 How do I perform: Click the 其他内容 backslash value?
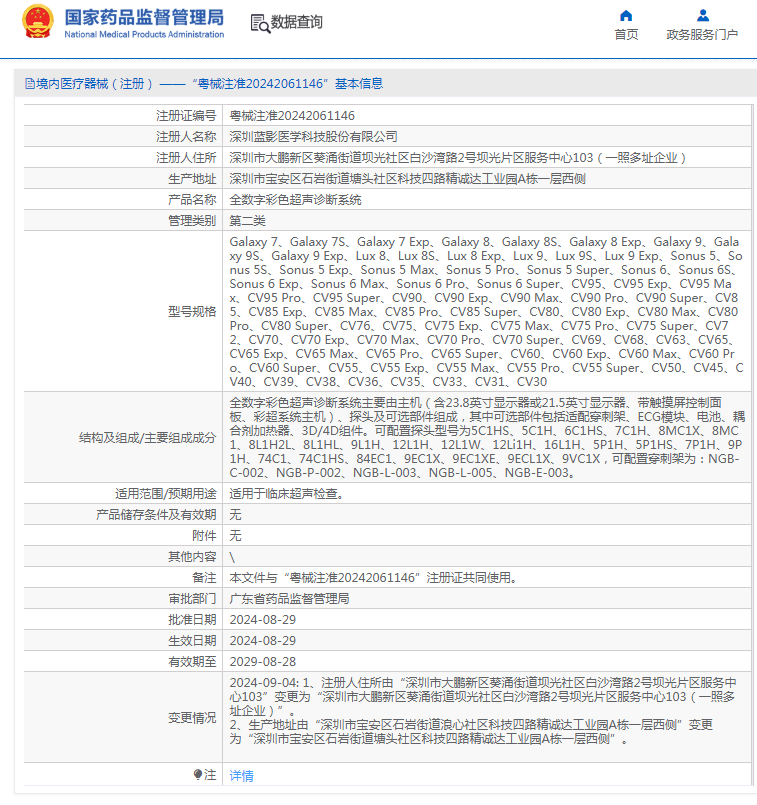click(x=232, y=557)
